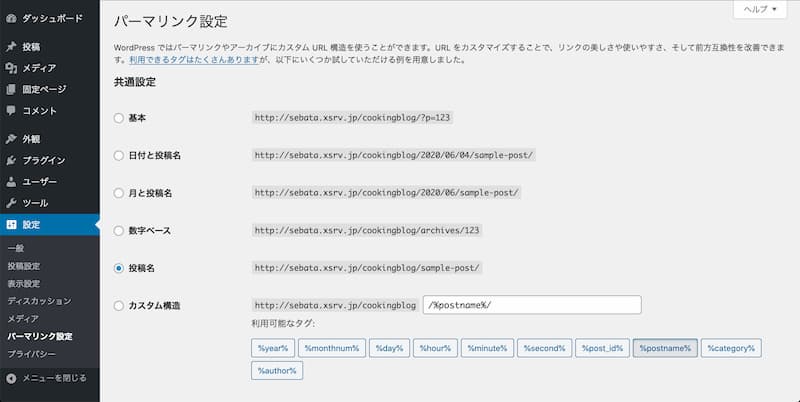Insert %day% tag button

(x=389, y=348)
